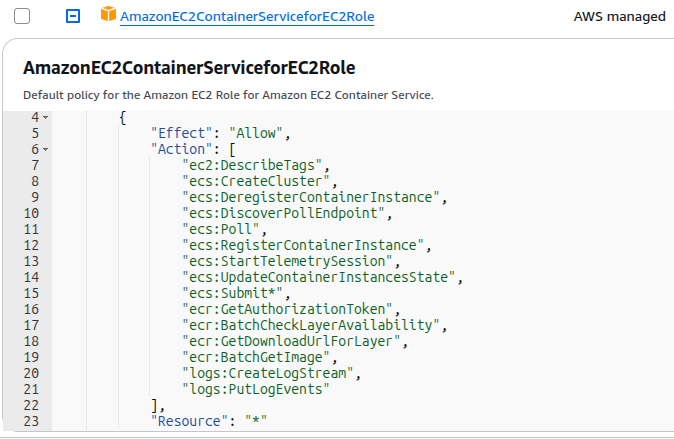Tick the AmazonEC2ContainerServiceforEC2Role row checkbox
Viewport: 674px width, 439px height.
(22, 16)
